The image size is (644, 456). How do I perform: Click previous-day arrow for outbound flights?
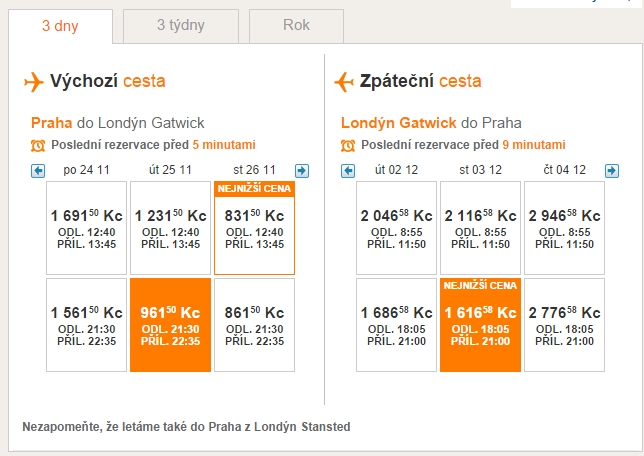tap(38, 170)
